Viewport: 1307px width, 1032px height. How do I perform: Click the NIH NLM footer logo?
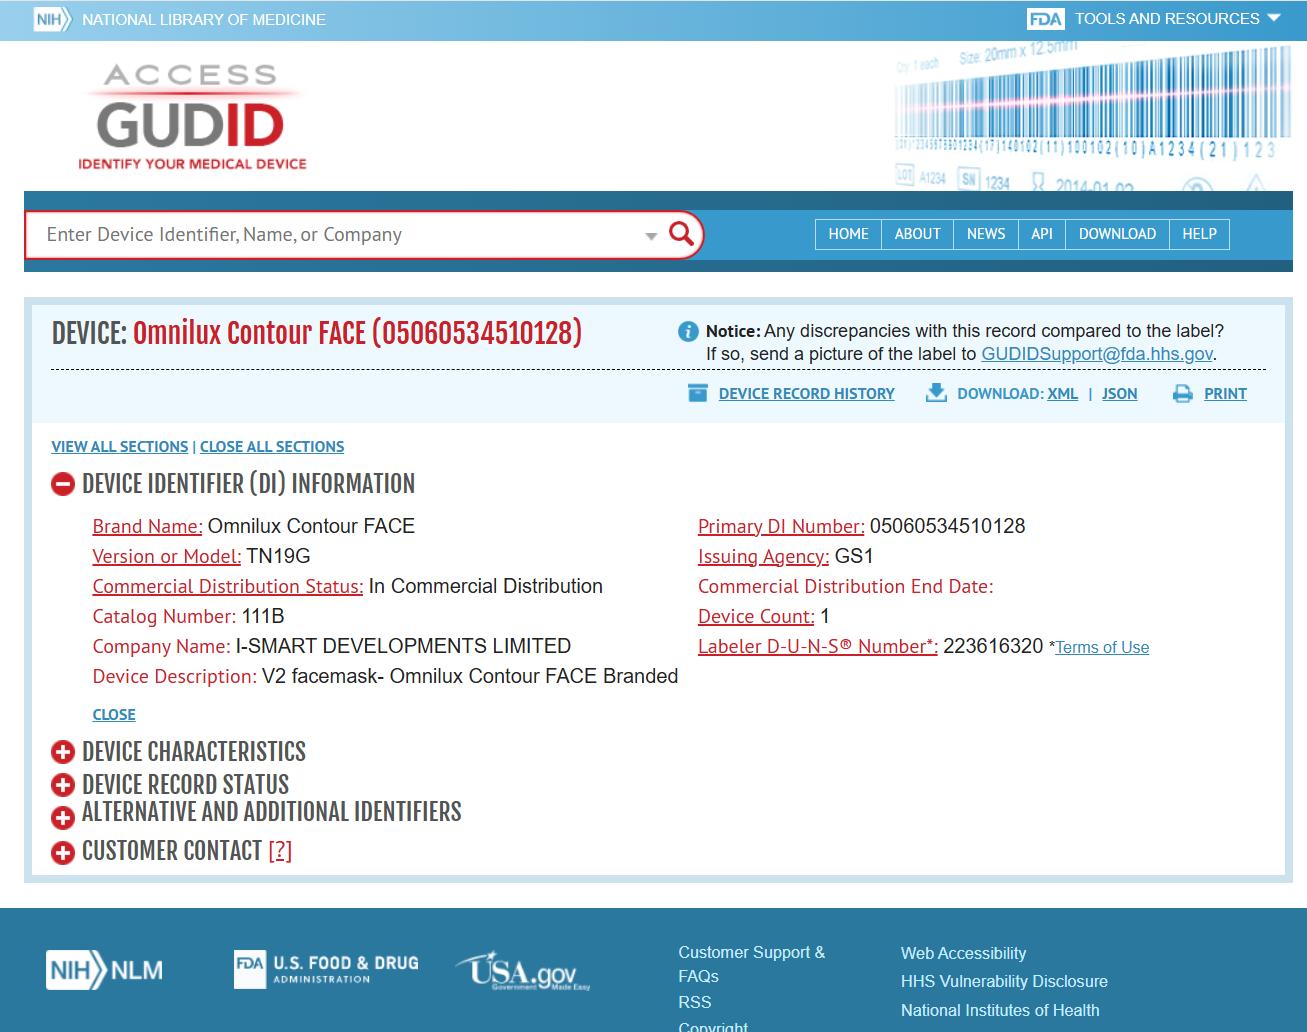[105, 970]
